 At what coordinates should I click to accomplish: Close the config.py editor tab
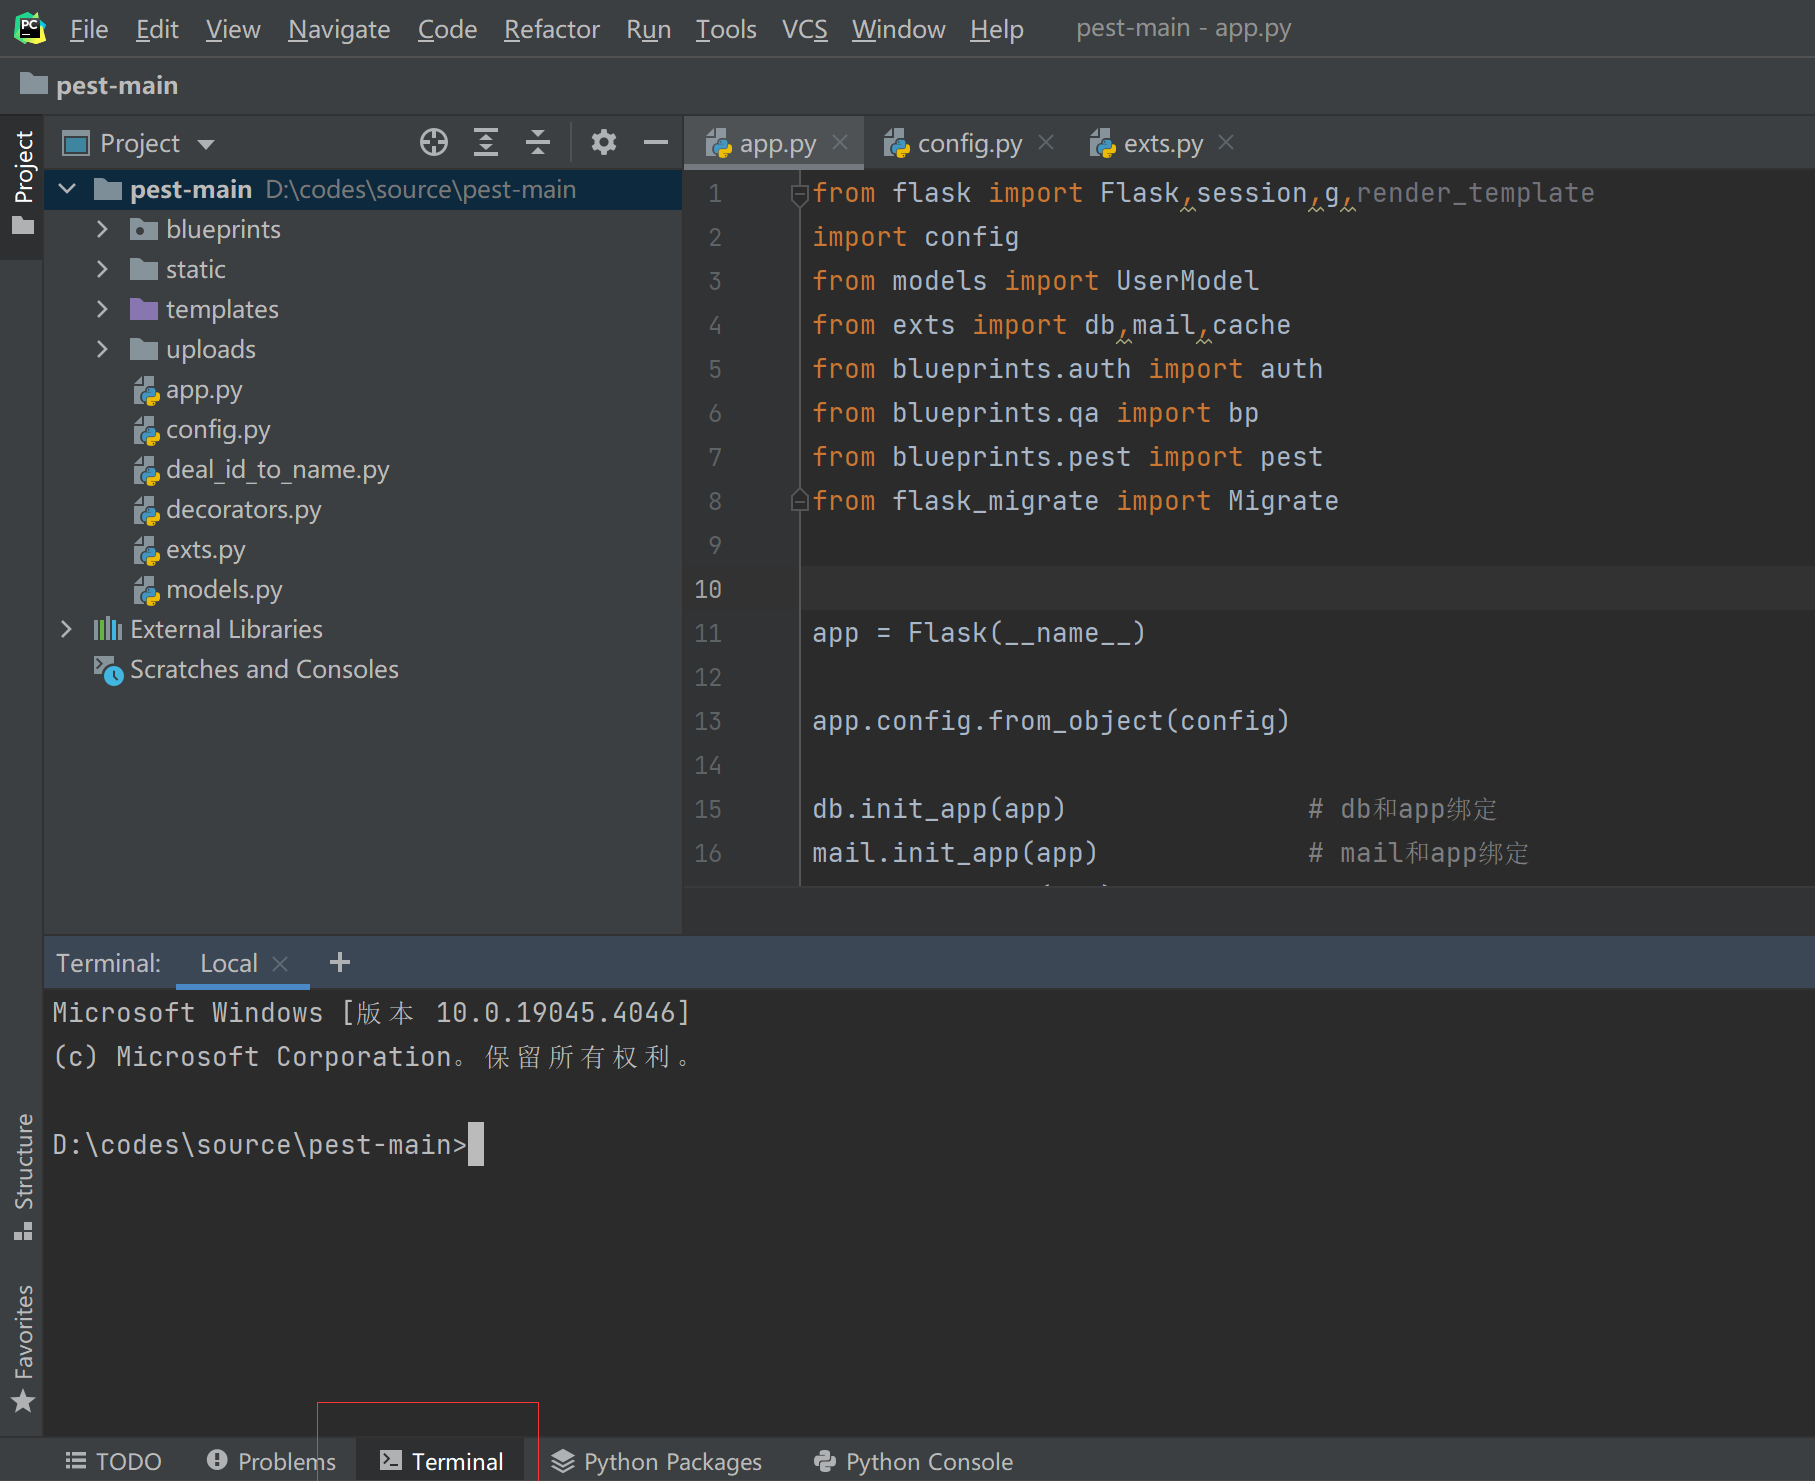[1046, 143]
